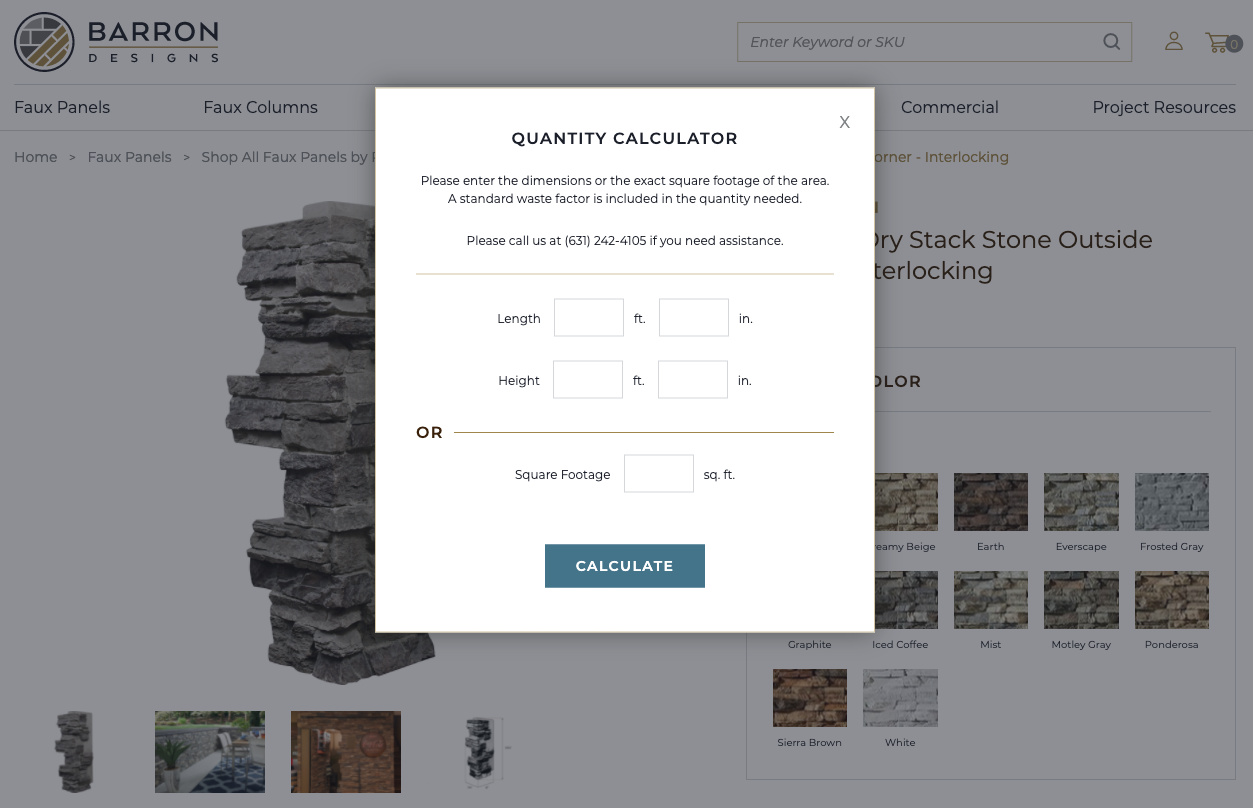Select the Commercial menu item

point(949,107)
